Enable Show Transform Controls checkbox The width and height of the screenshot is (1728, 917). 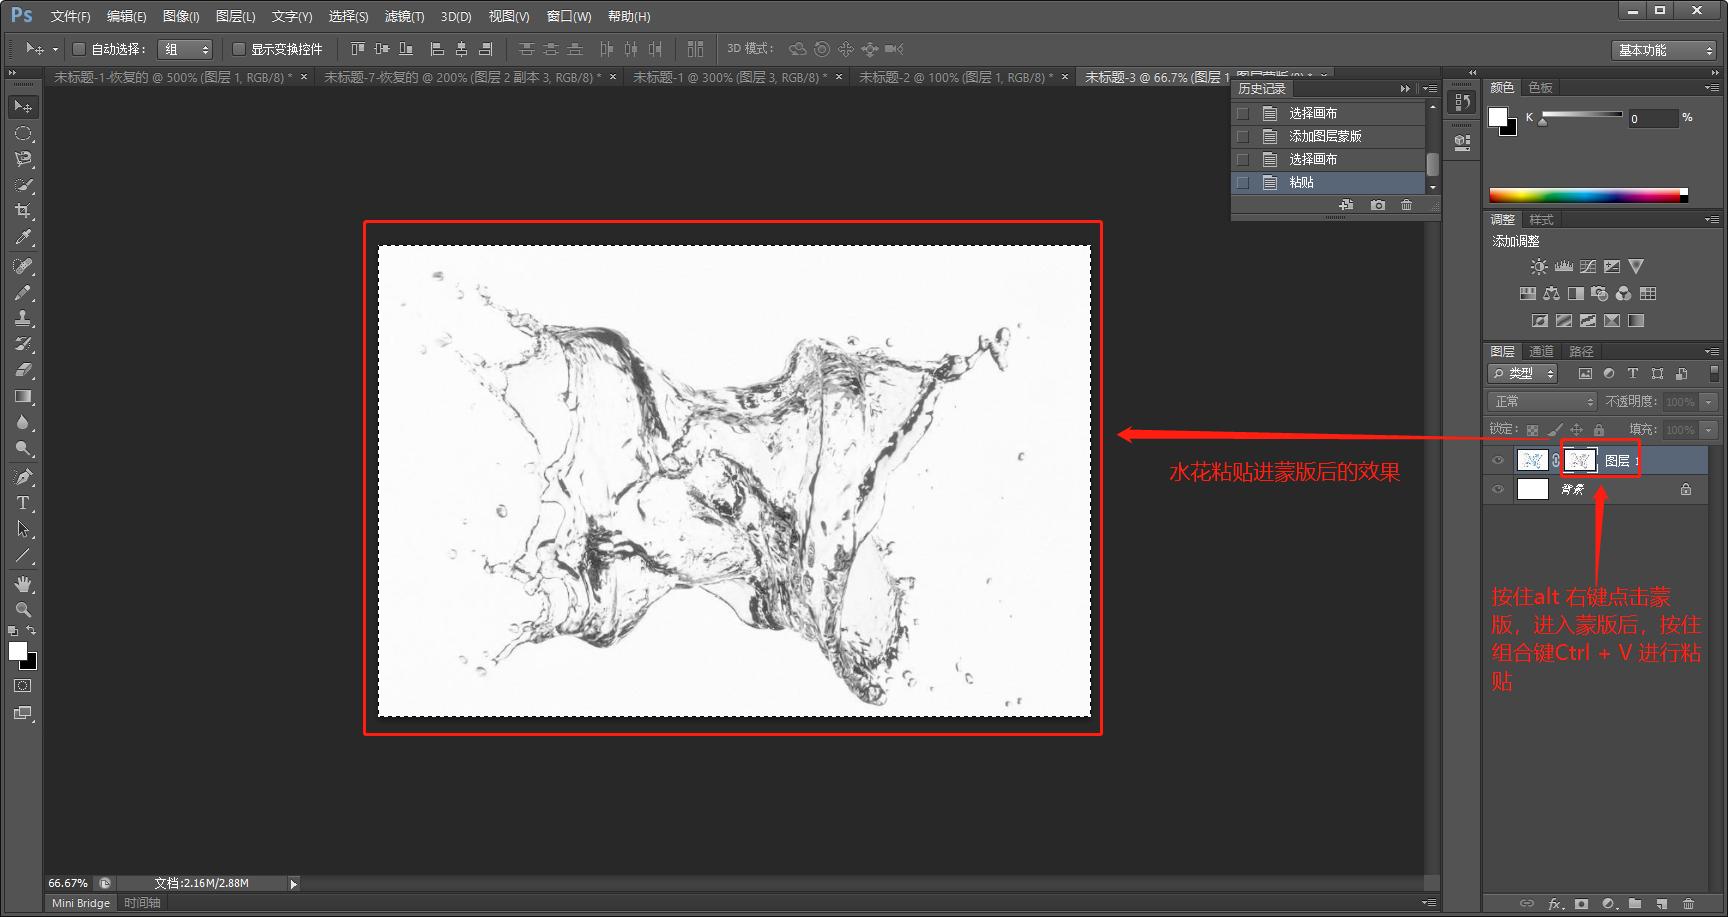239,49
